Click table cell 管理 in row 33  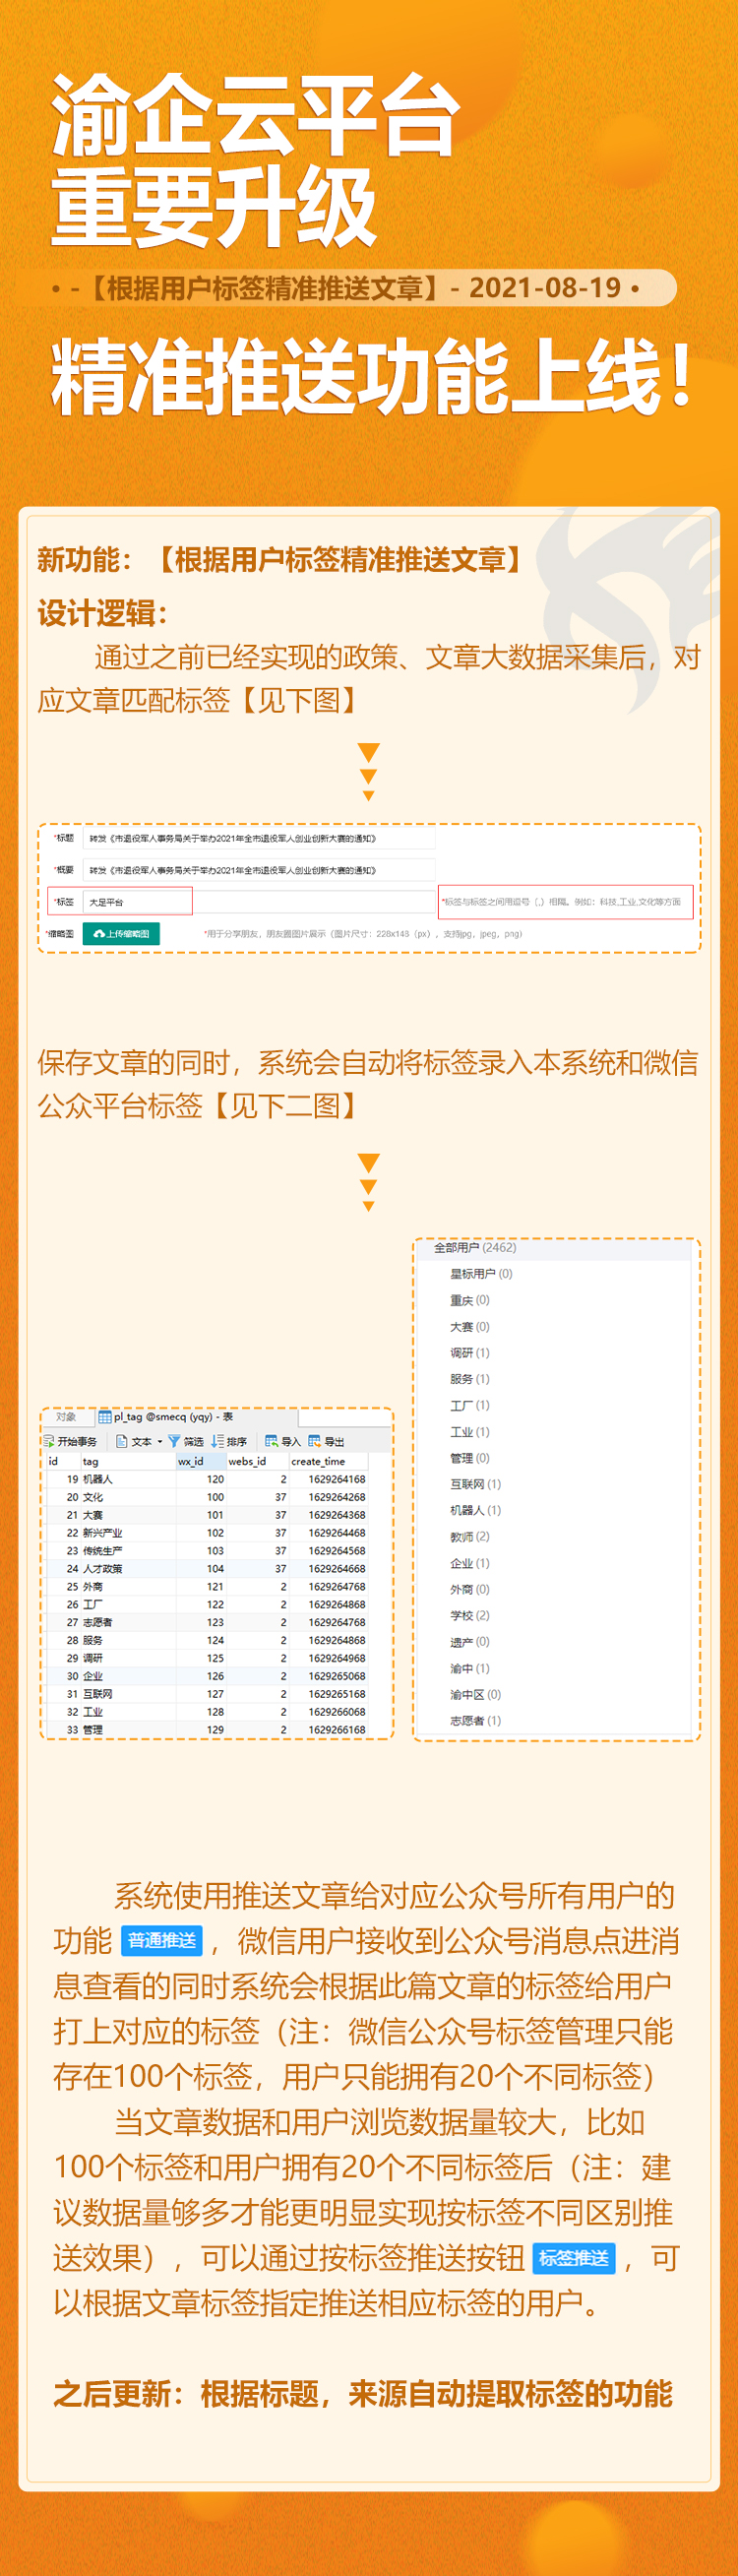(x=93, y=1729)
